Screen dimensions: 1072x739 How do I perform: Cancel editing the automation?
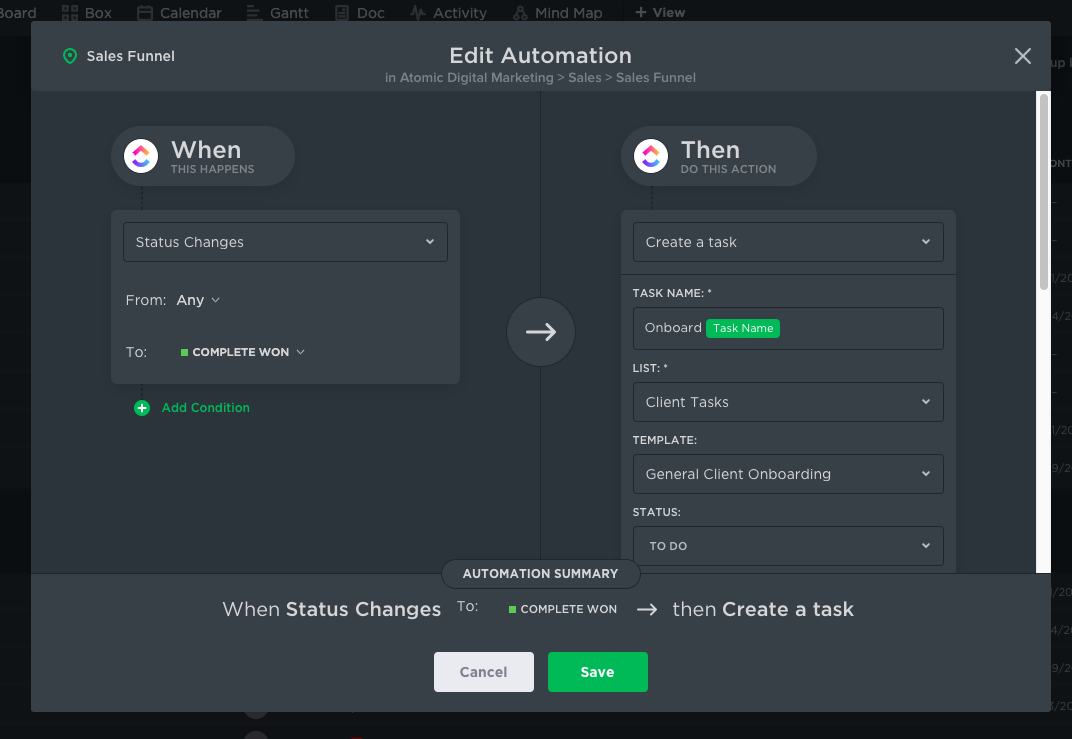(483, 672)
